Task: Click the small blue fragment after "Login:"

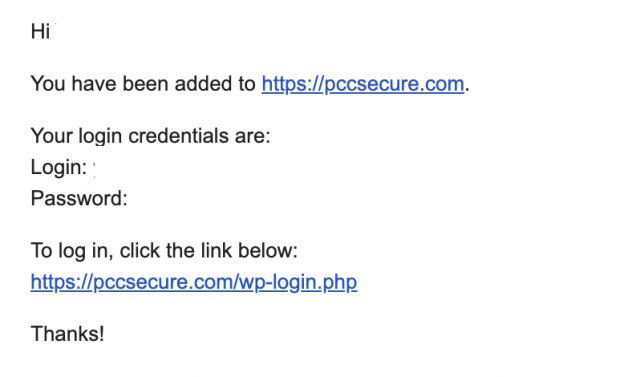Action: point(94,169)
